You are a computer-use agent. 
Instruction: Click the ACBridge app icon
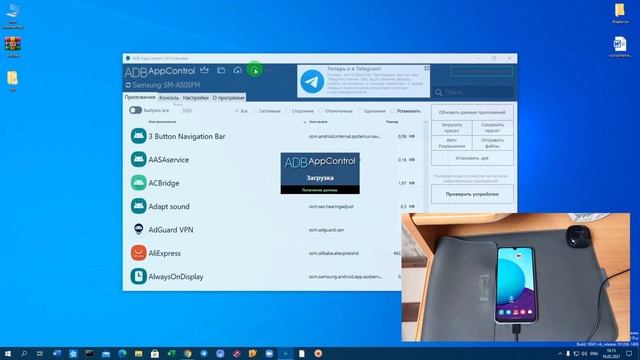pyautogui.click(x=138, y=182)
